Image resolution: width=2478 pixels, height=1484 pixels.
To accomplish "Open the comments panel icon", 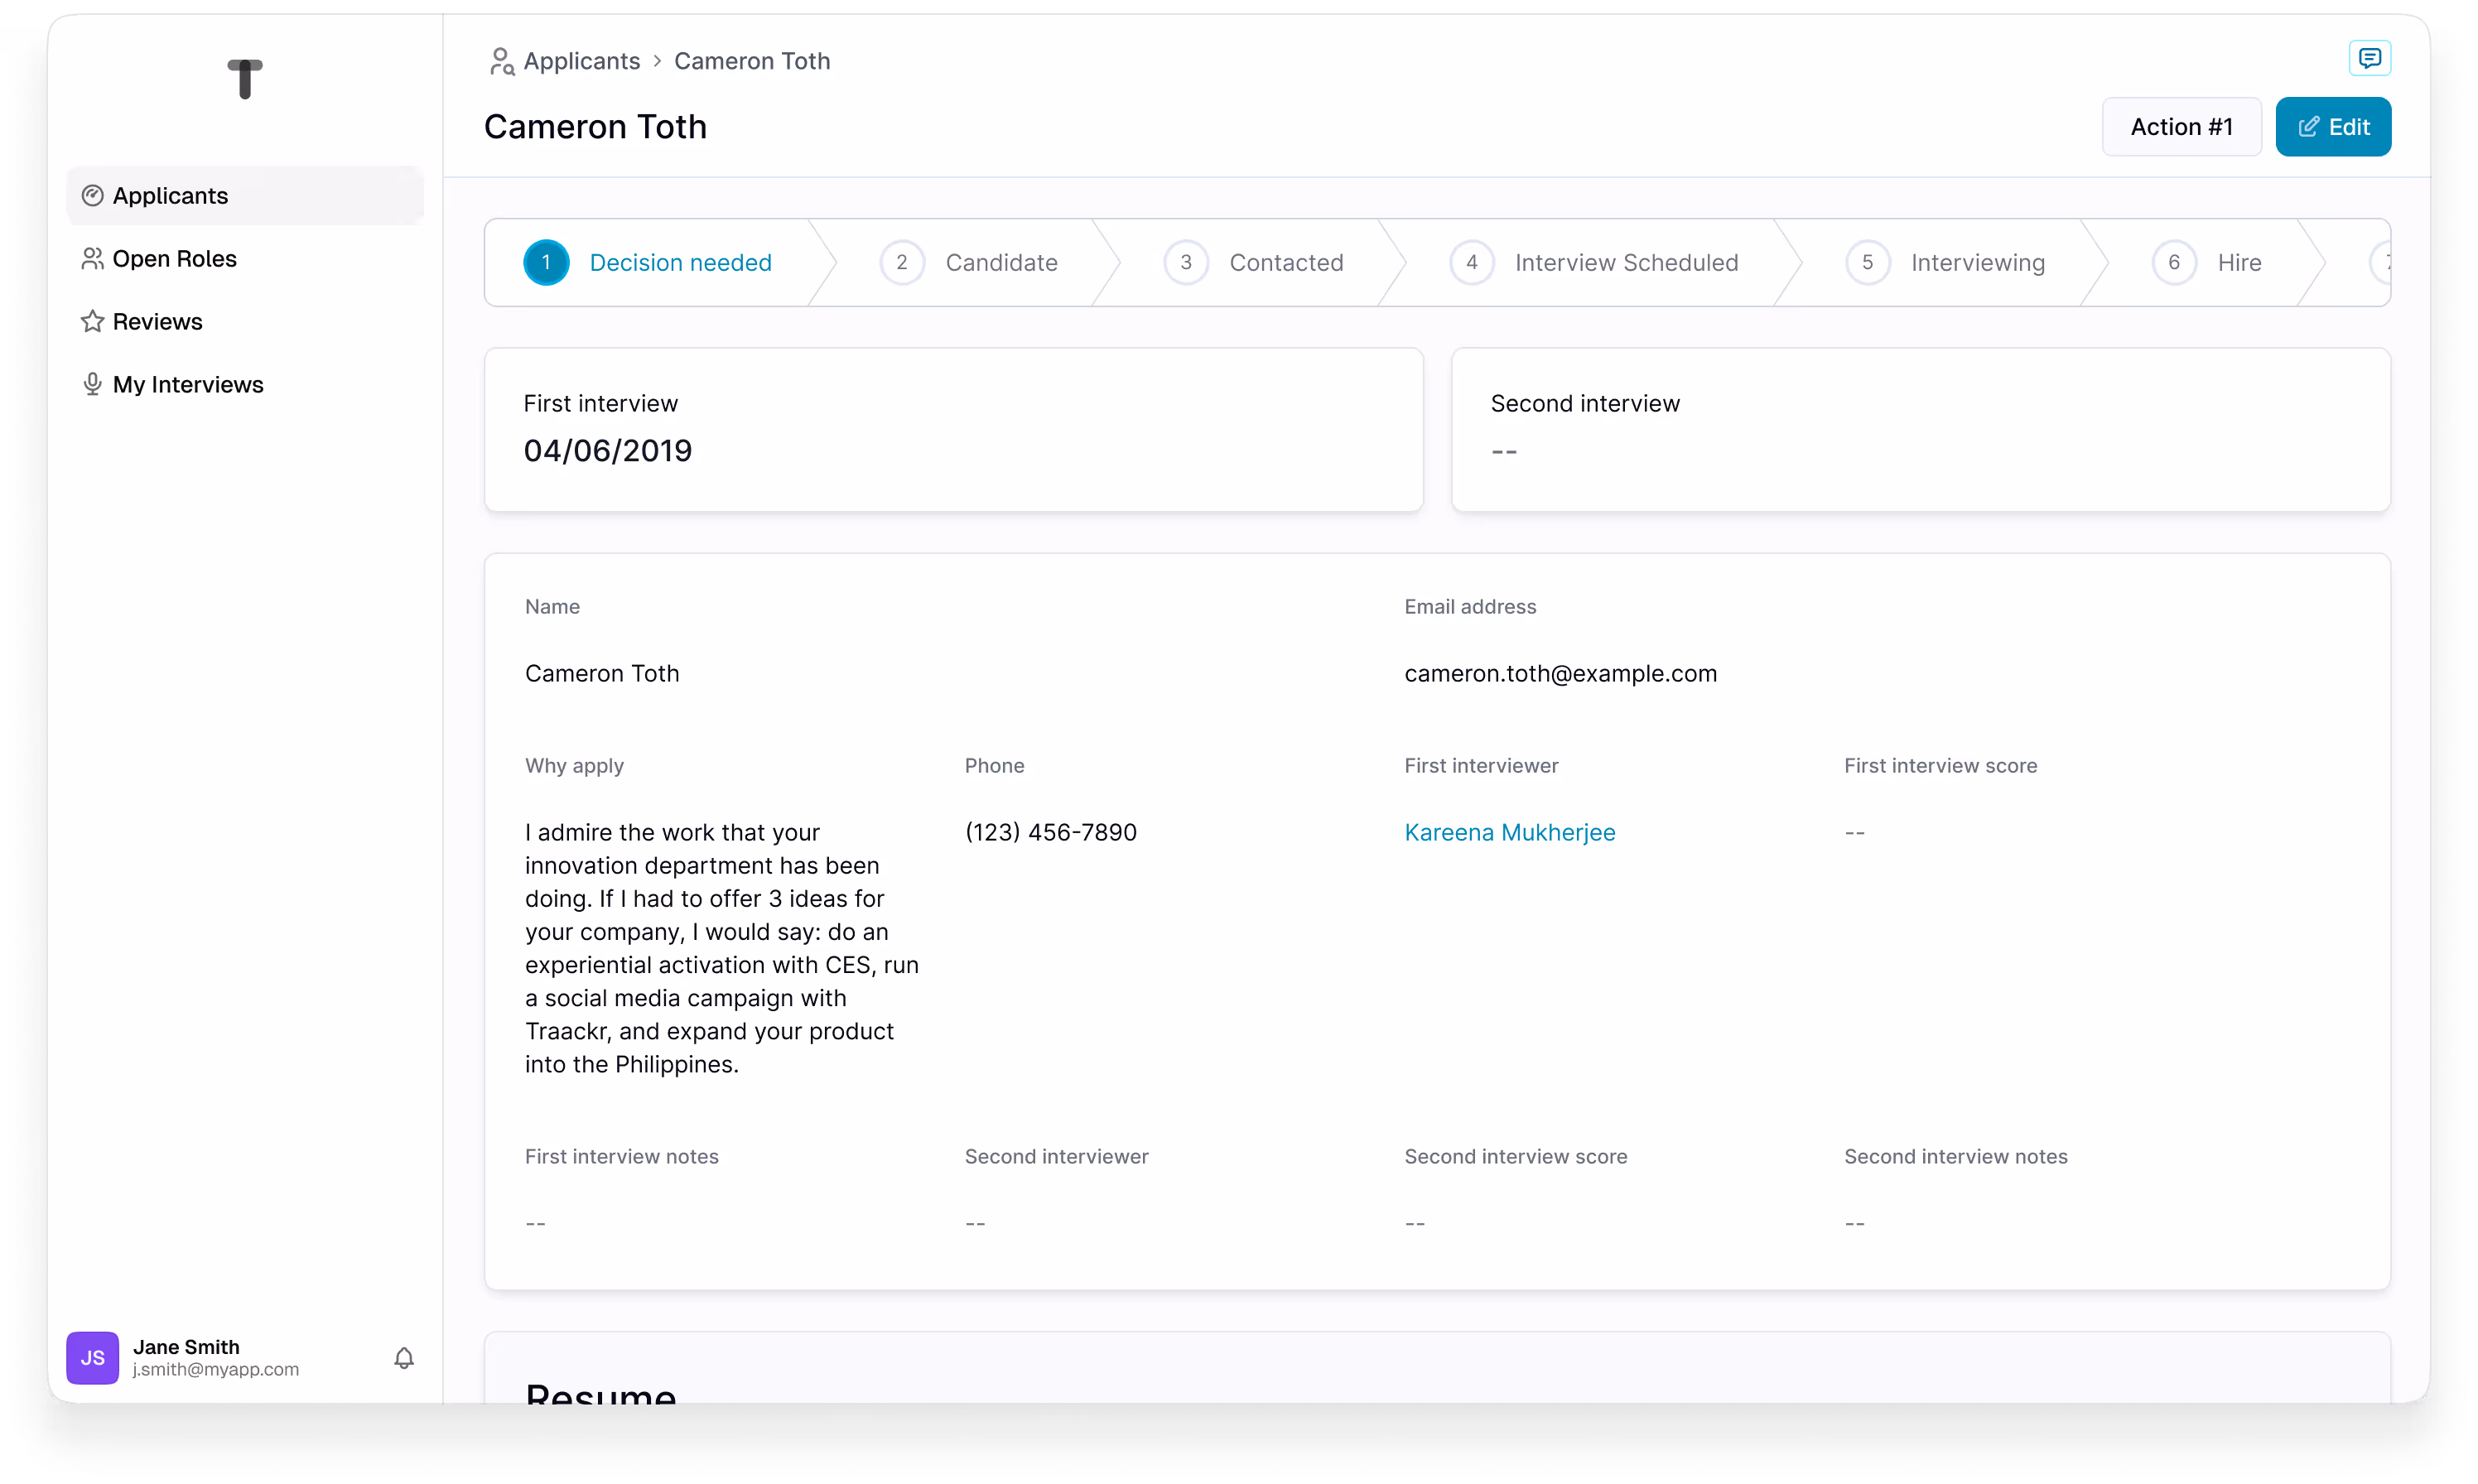I will [2369, 58].
